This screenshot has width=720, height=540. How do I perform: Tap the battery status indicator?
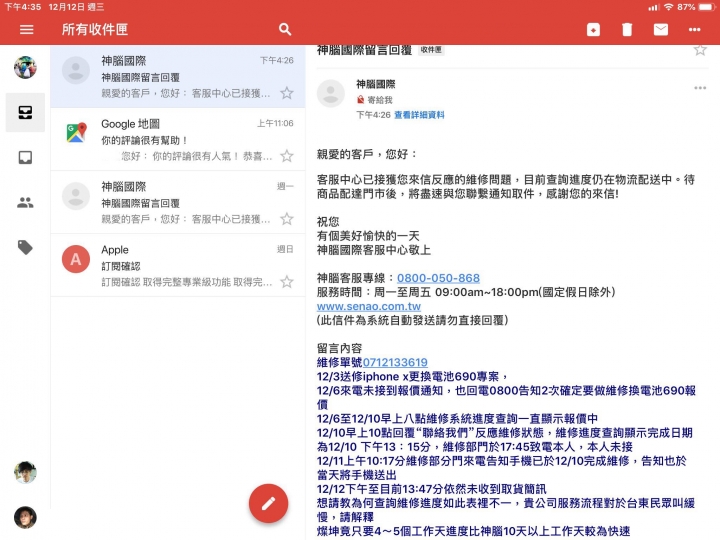coord(706,7)
